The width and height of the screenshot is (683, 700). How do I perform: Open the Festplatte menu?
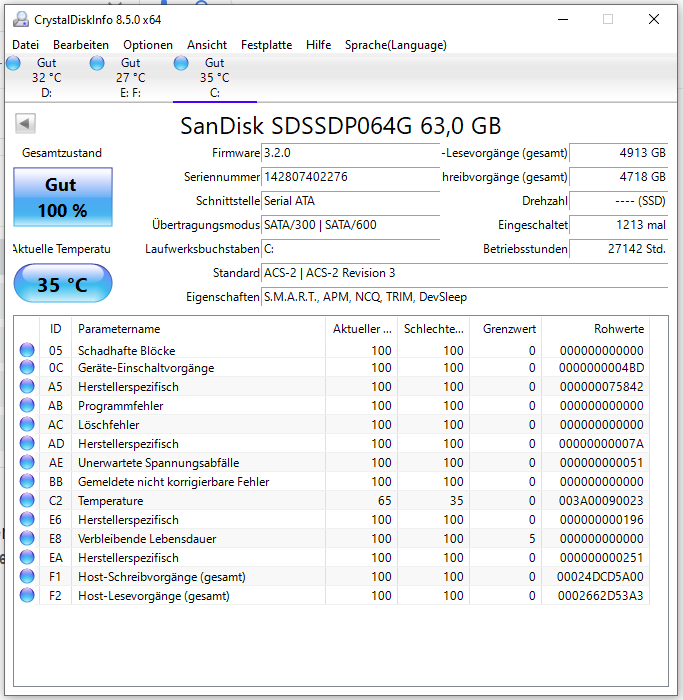[x=267, y=45]
